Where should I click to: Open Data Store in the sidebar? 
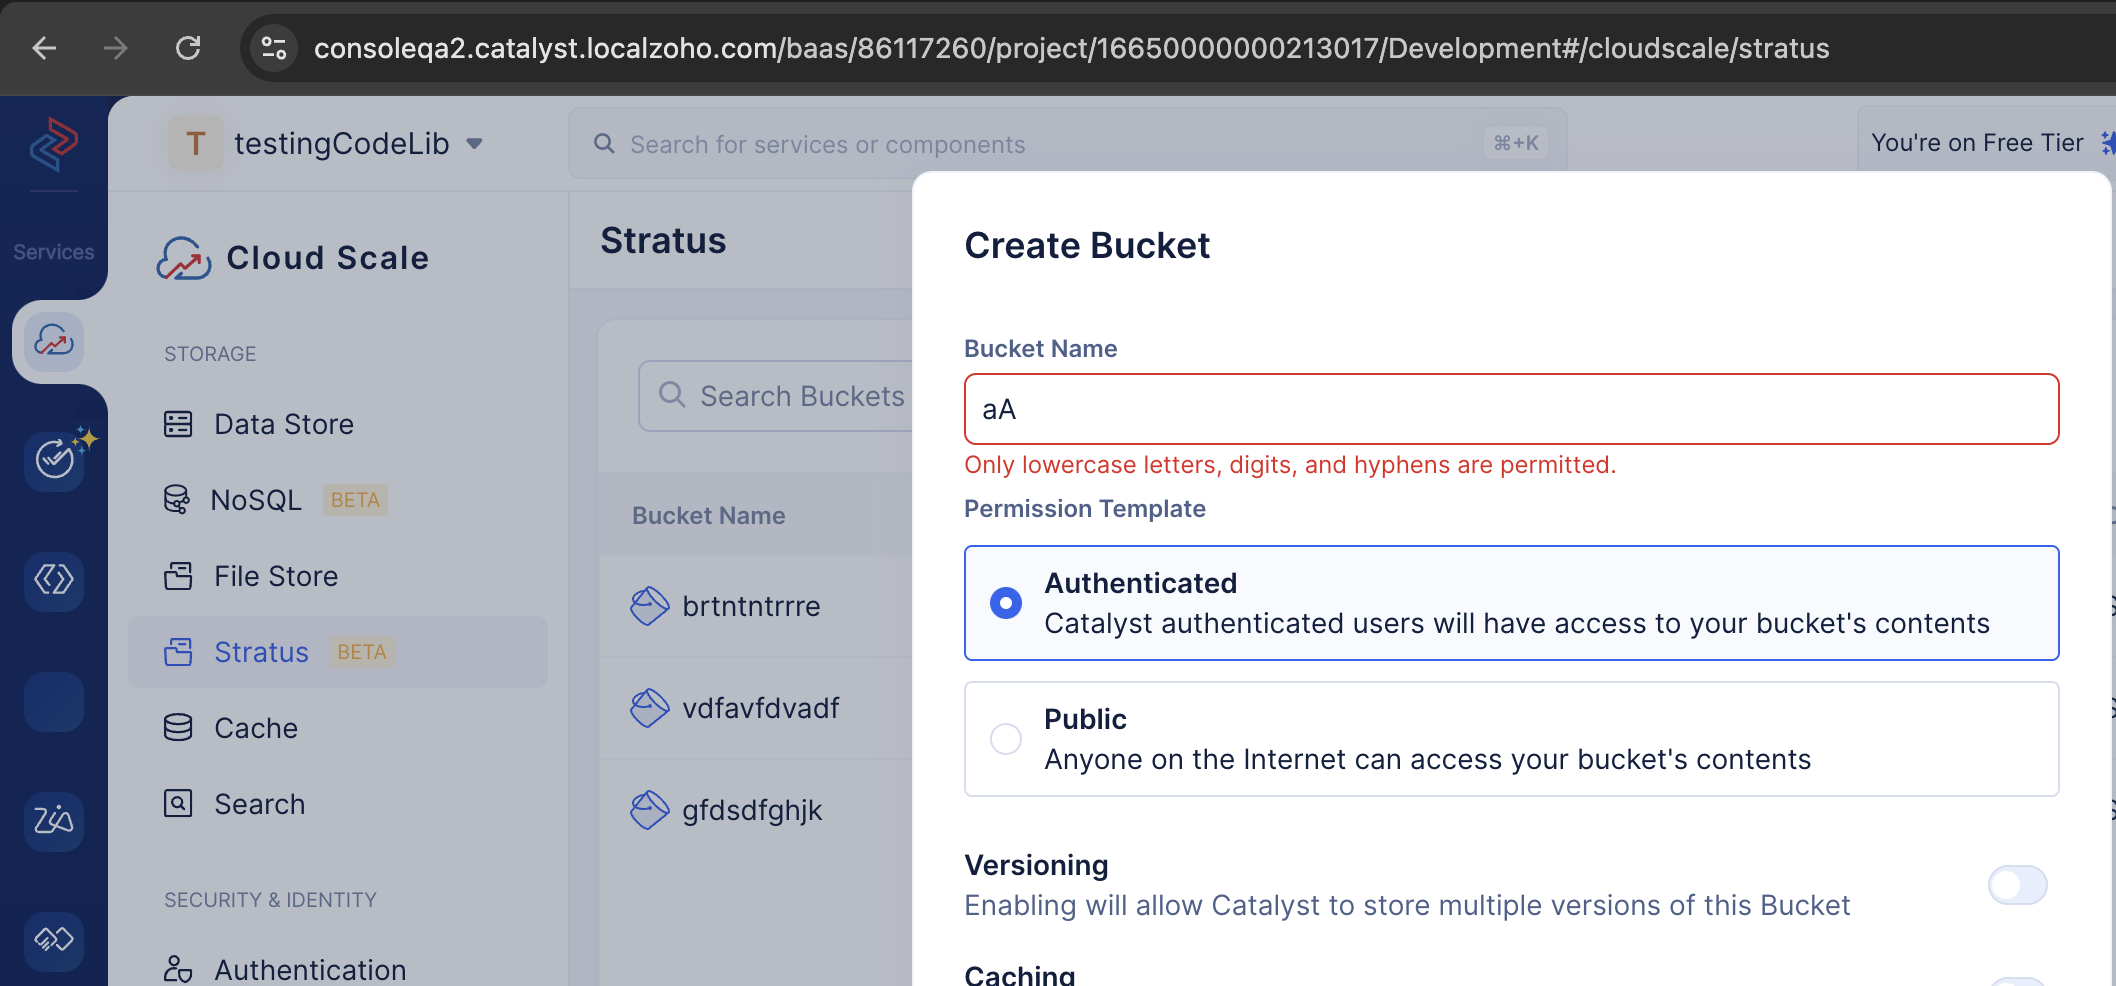point(338,424)
